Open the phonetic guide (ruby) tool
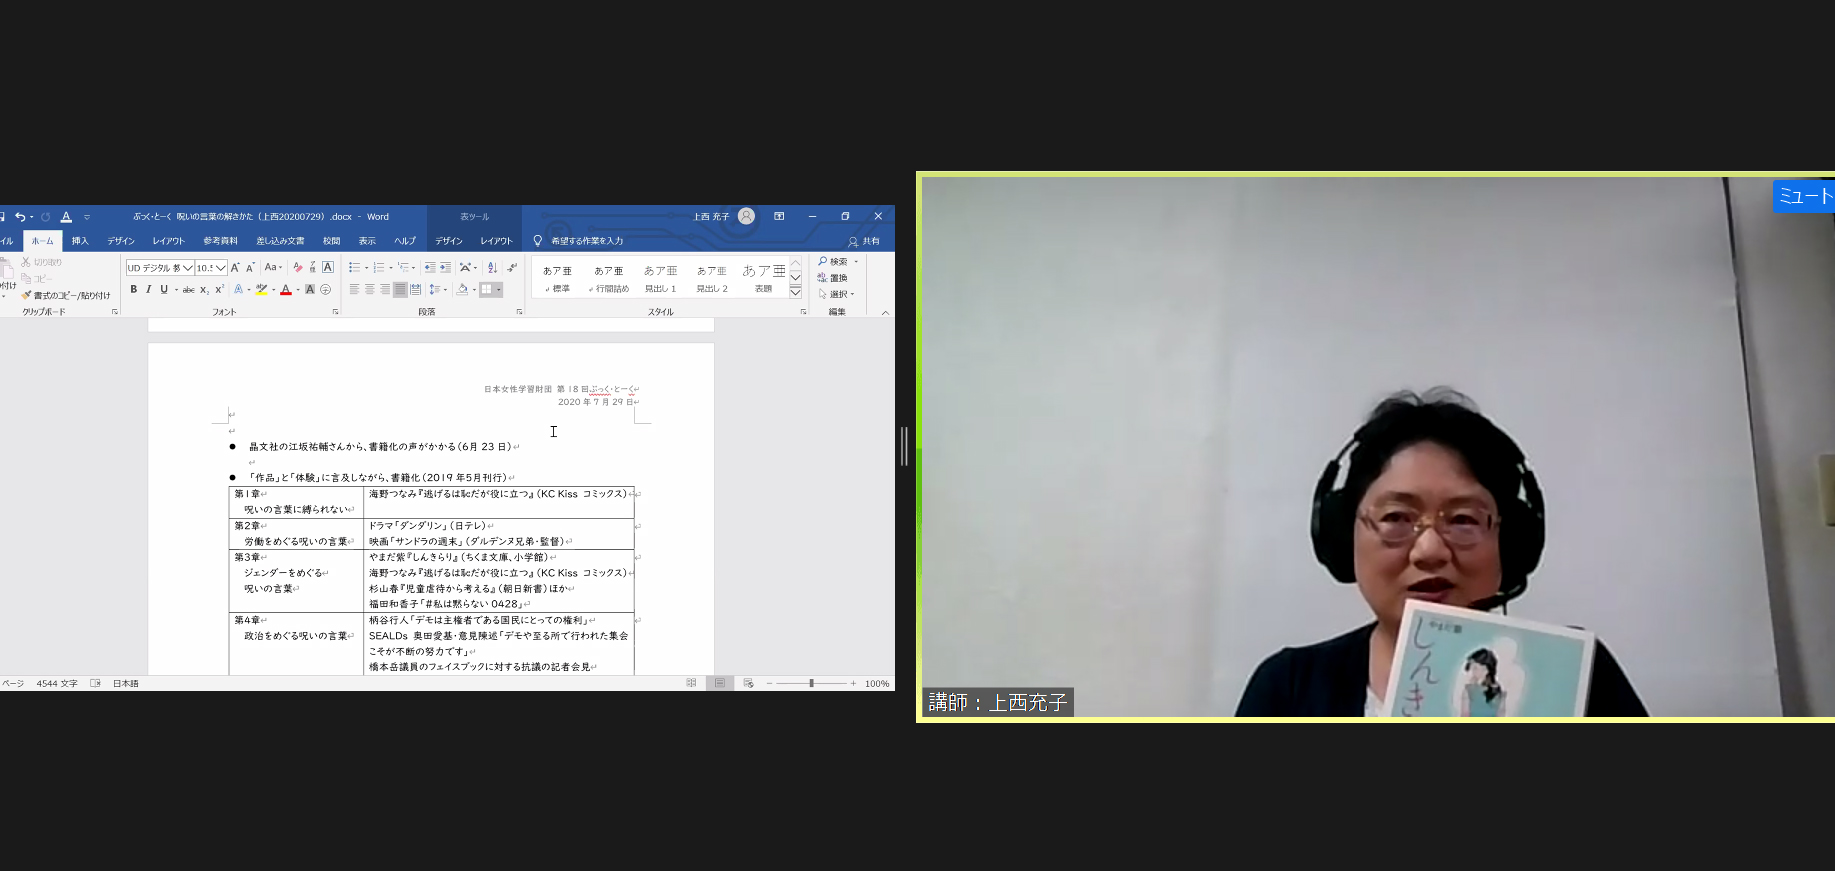Viewport: 1835px width, 871px height. 312,267
